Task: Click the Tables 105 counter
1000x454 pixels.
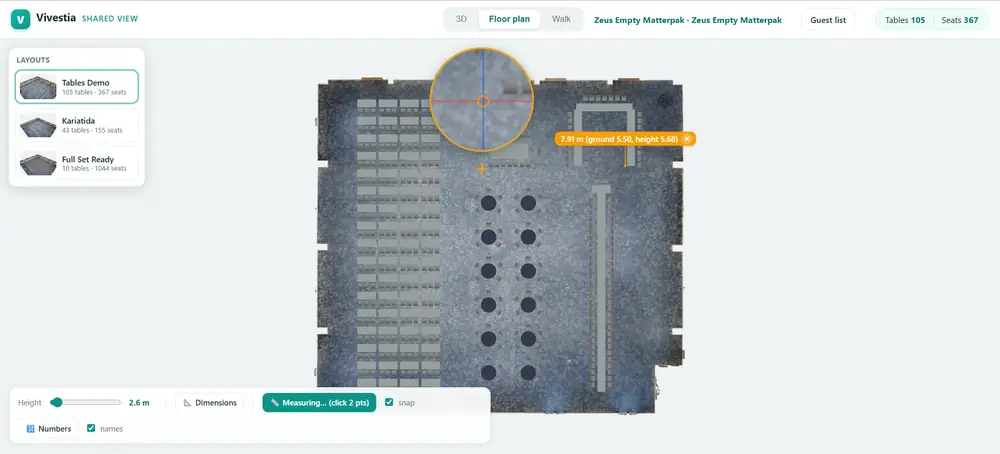Action: tap(905, 20)
